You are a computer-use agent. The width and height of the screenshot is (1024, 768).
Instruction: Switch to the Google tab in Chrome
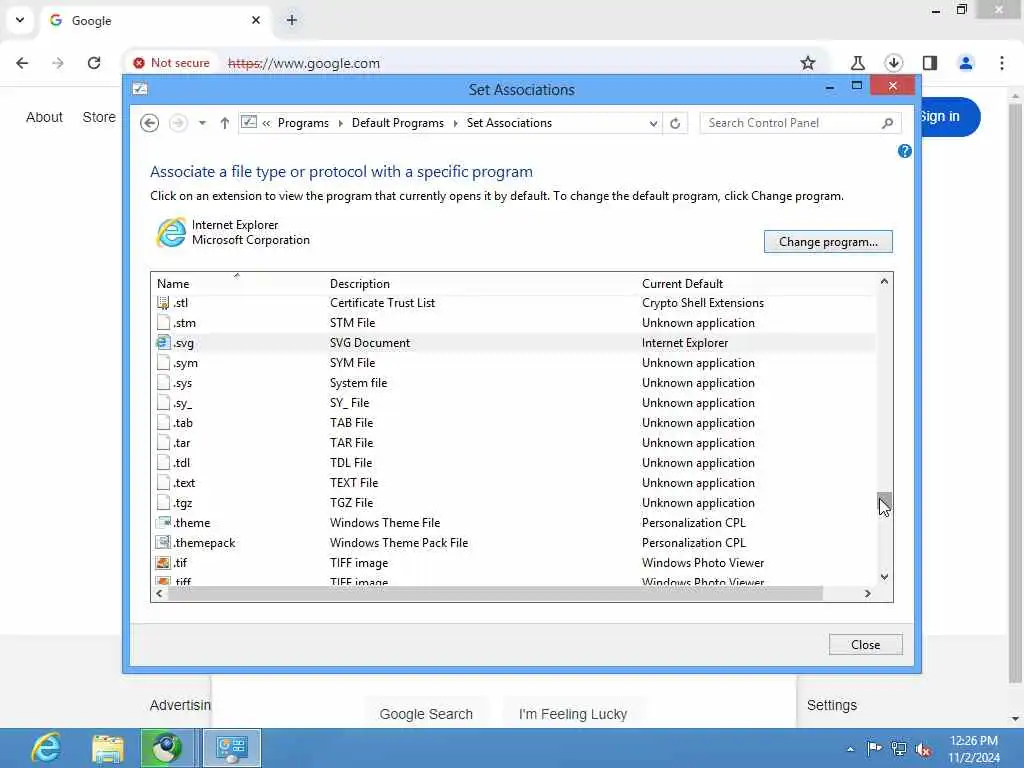click(x=153, y=20)
